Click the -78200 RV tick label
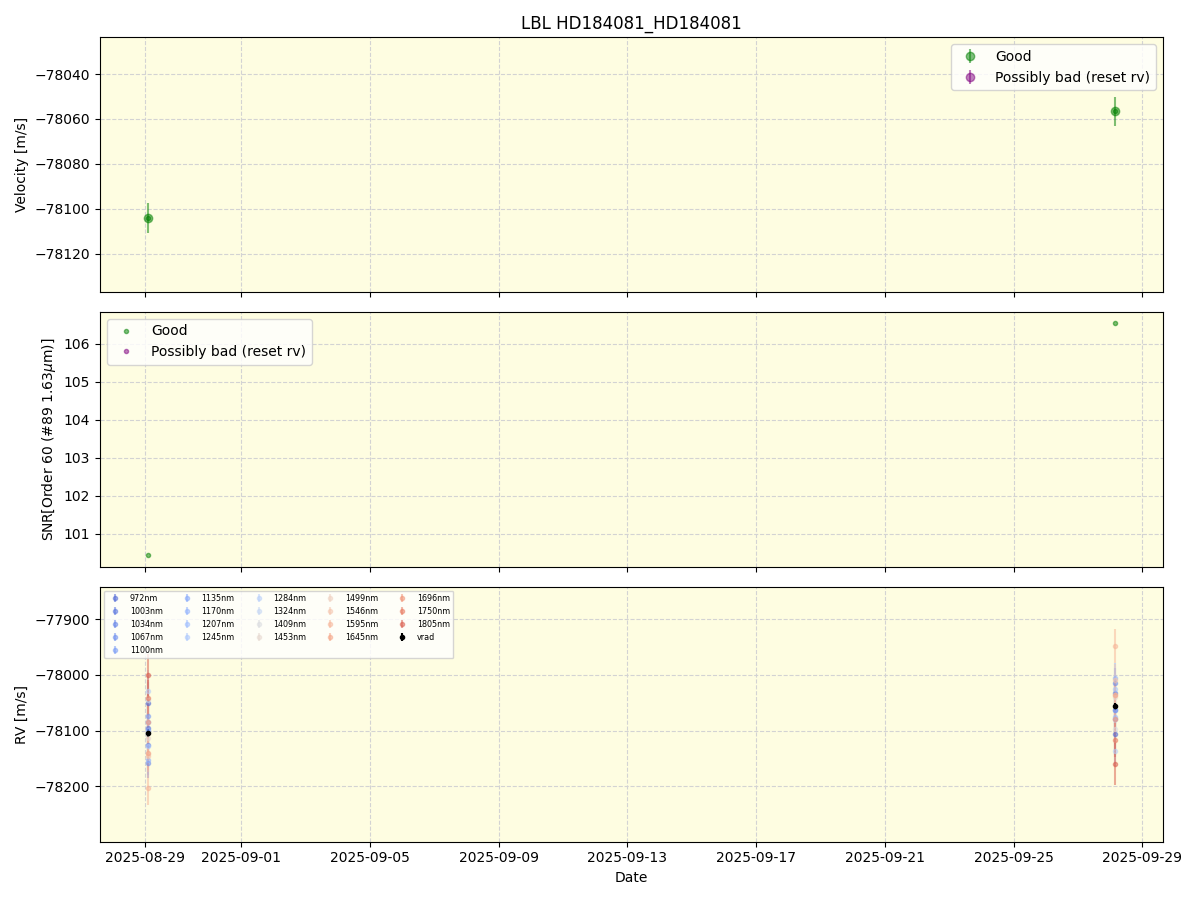Screen dimensions: 1200x900 (65, 788)
